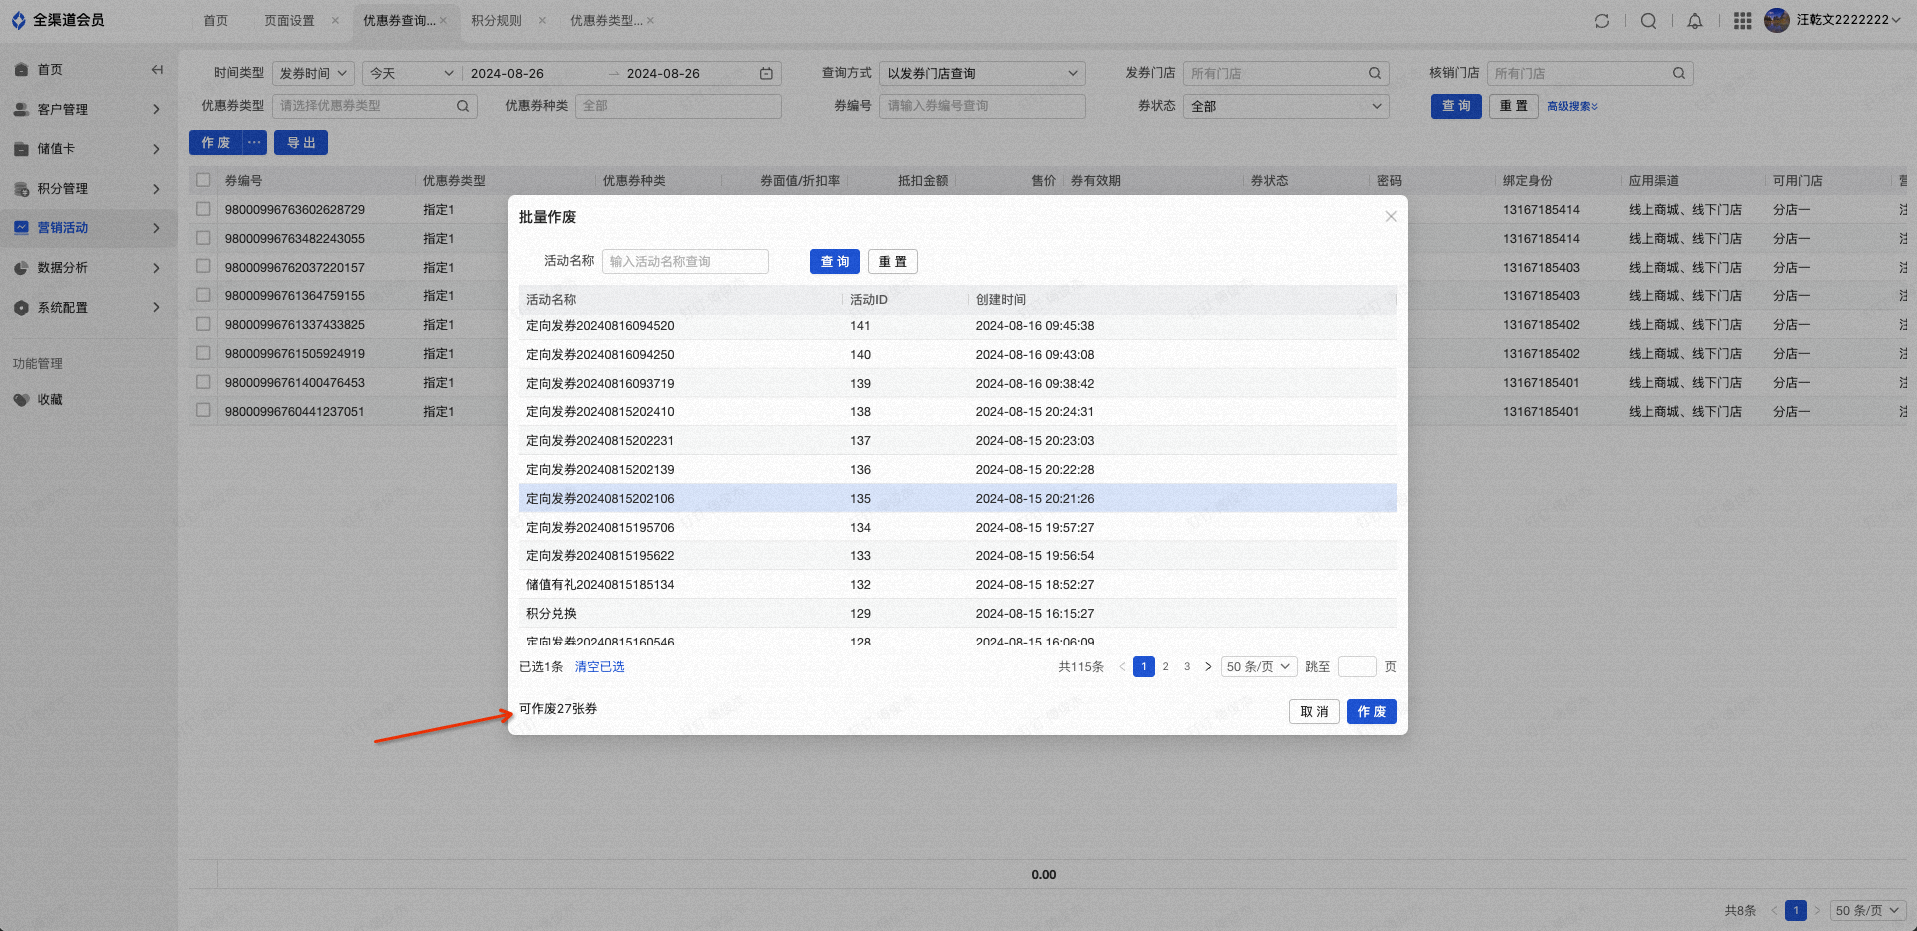Check row 98000996760441237051
1917x931 pixels.
coord(204,411)
